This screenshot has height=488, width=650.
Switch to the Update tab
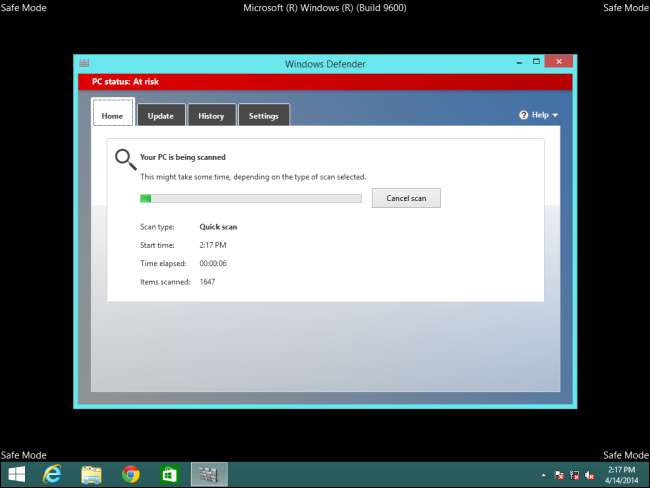point(160,116)
